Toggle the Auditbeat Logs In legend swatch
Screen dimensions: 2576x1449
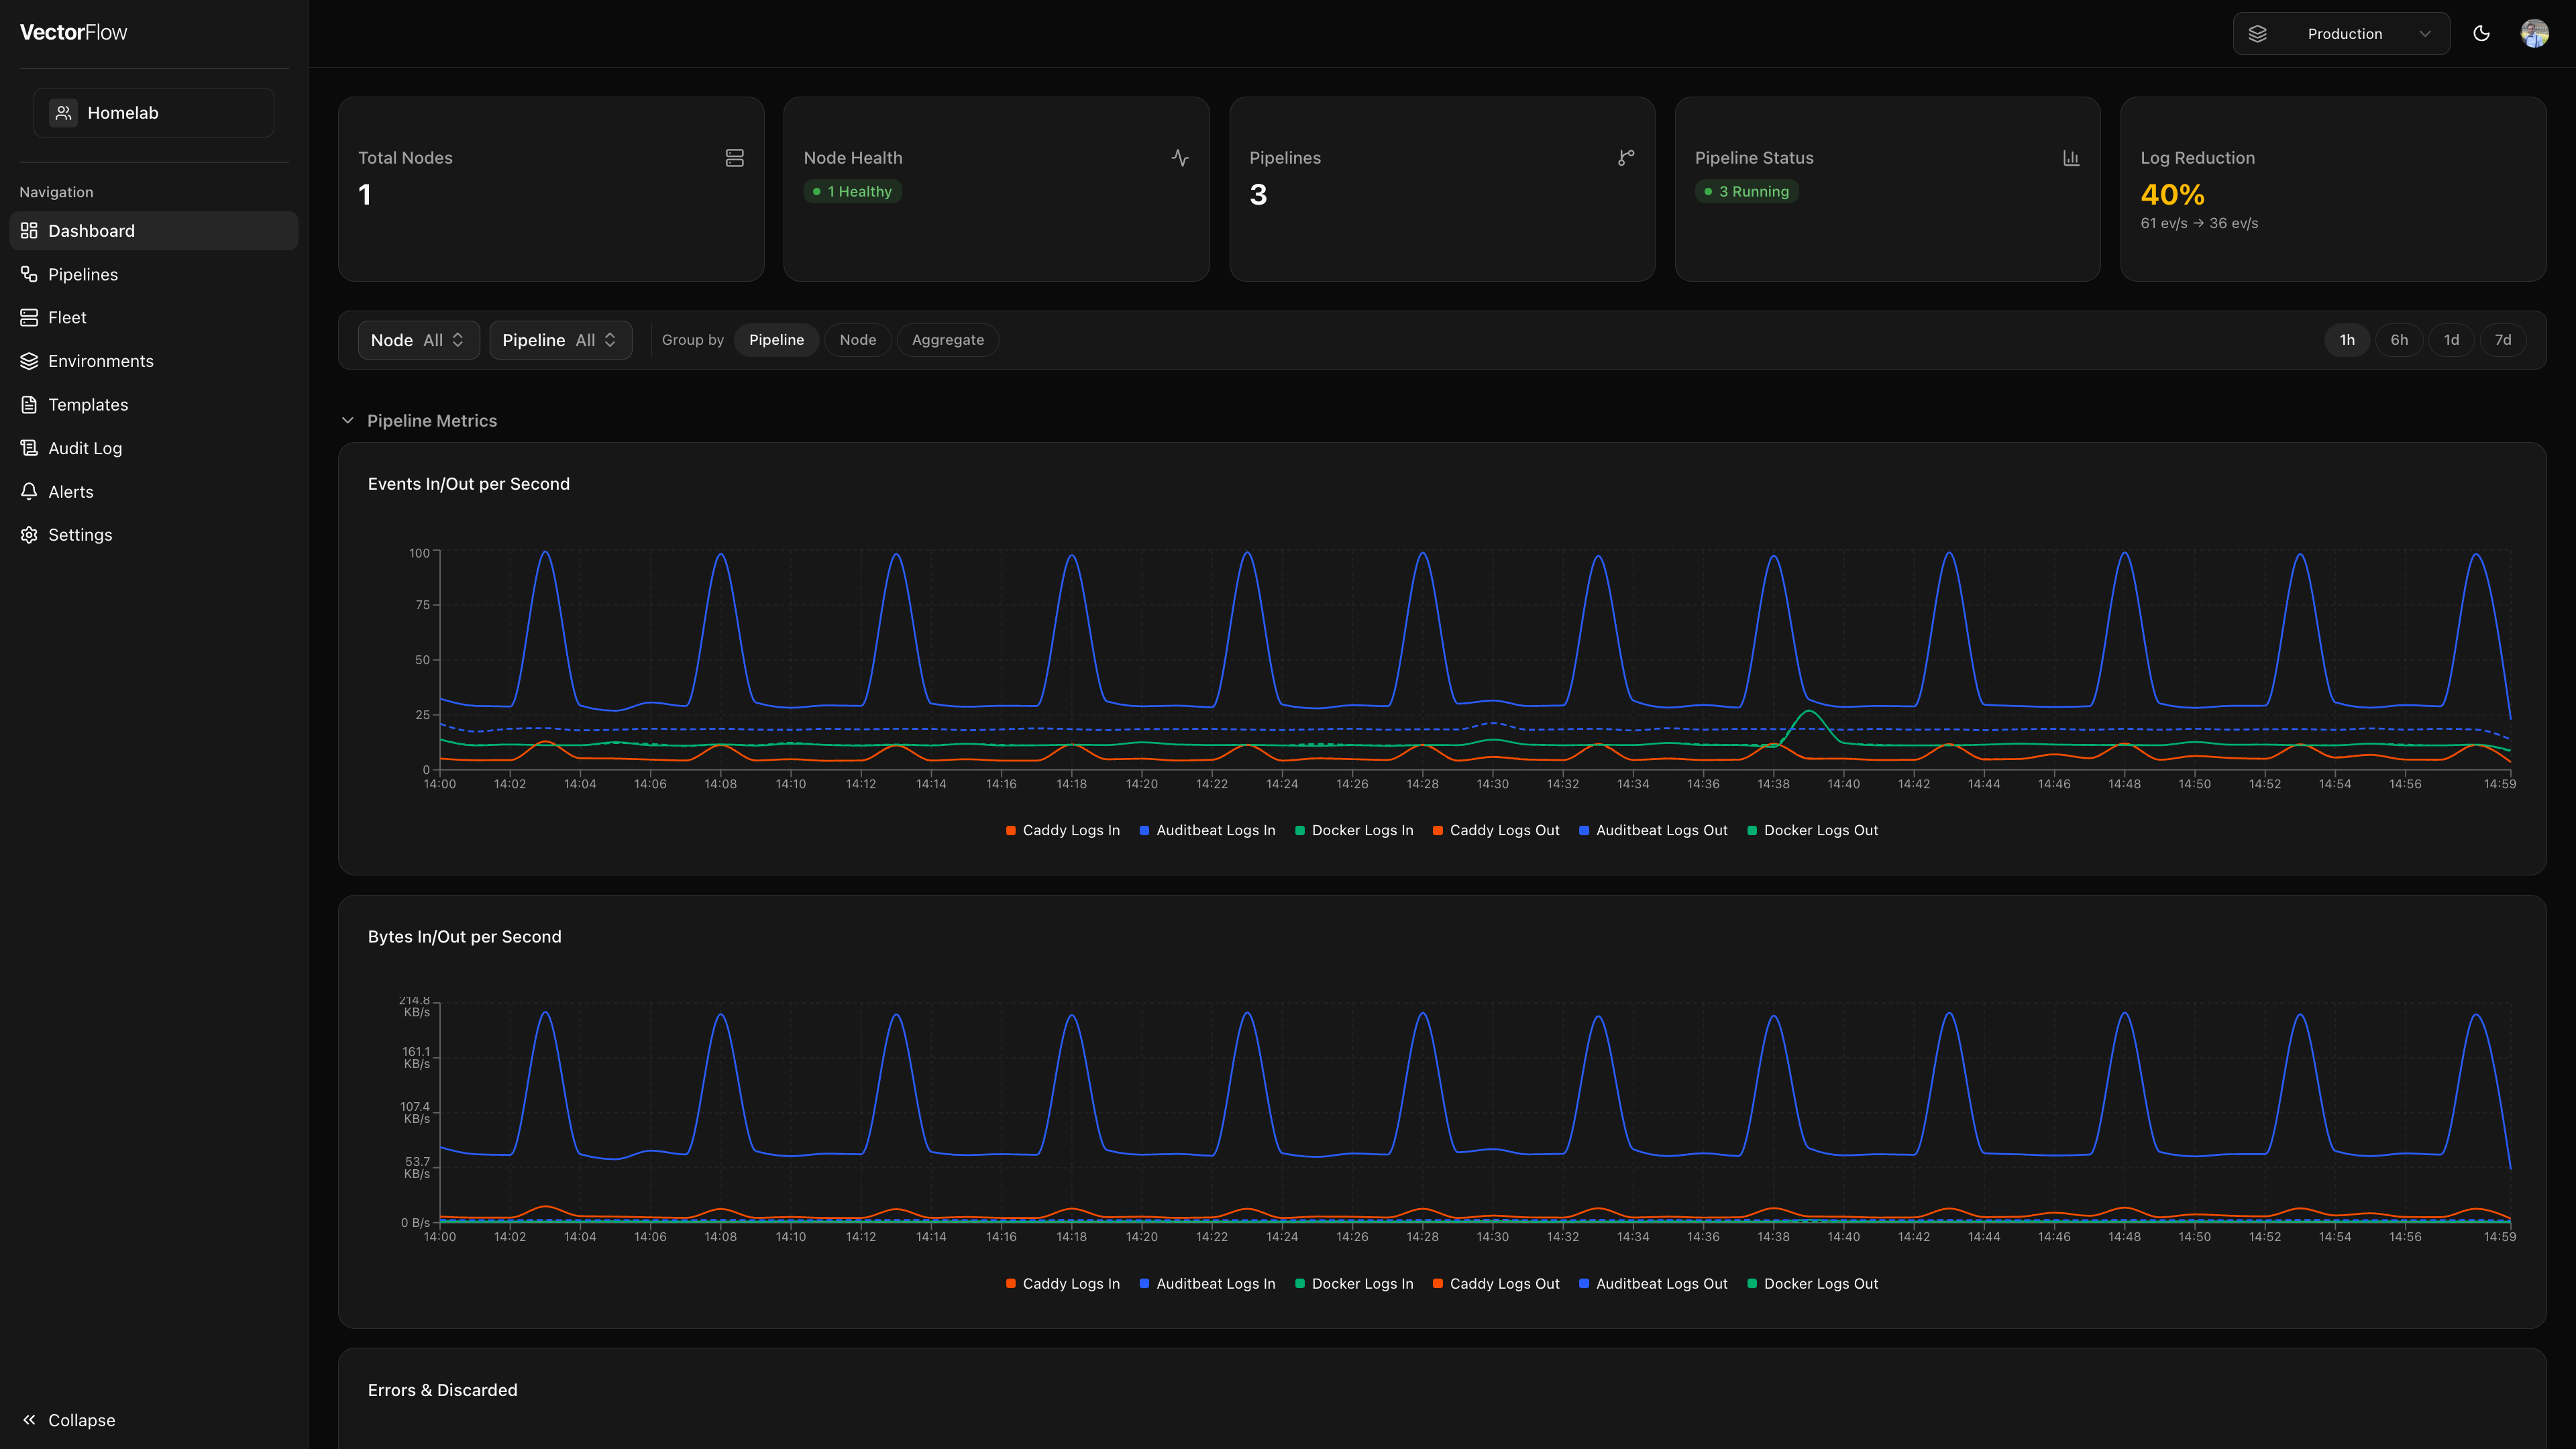1144,830
